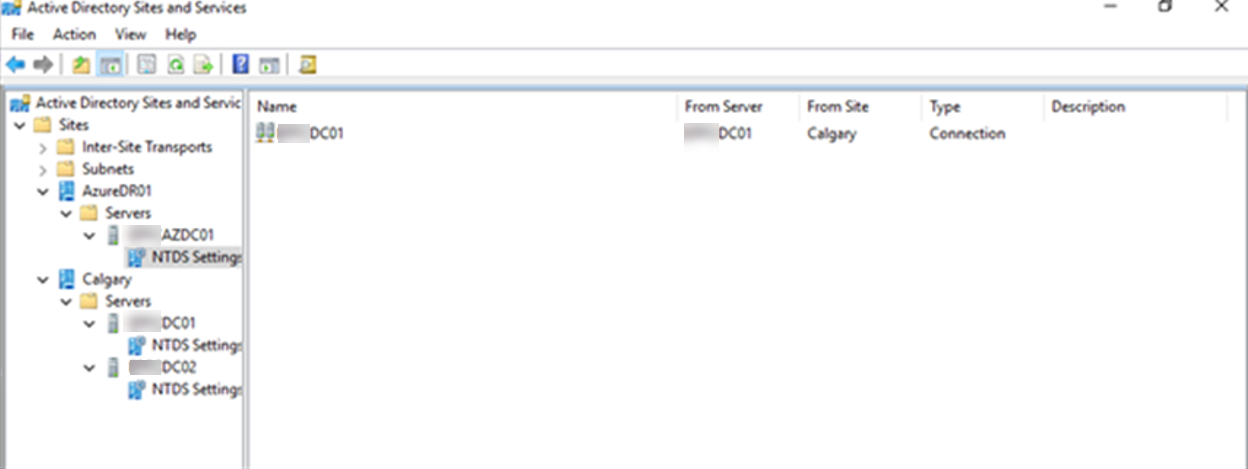Select Inter-Site Transports in the tree
Viewport: 1248px width, 469px height.
point(147,147)
